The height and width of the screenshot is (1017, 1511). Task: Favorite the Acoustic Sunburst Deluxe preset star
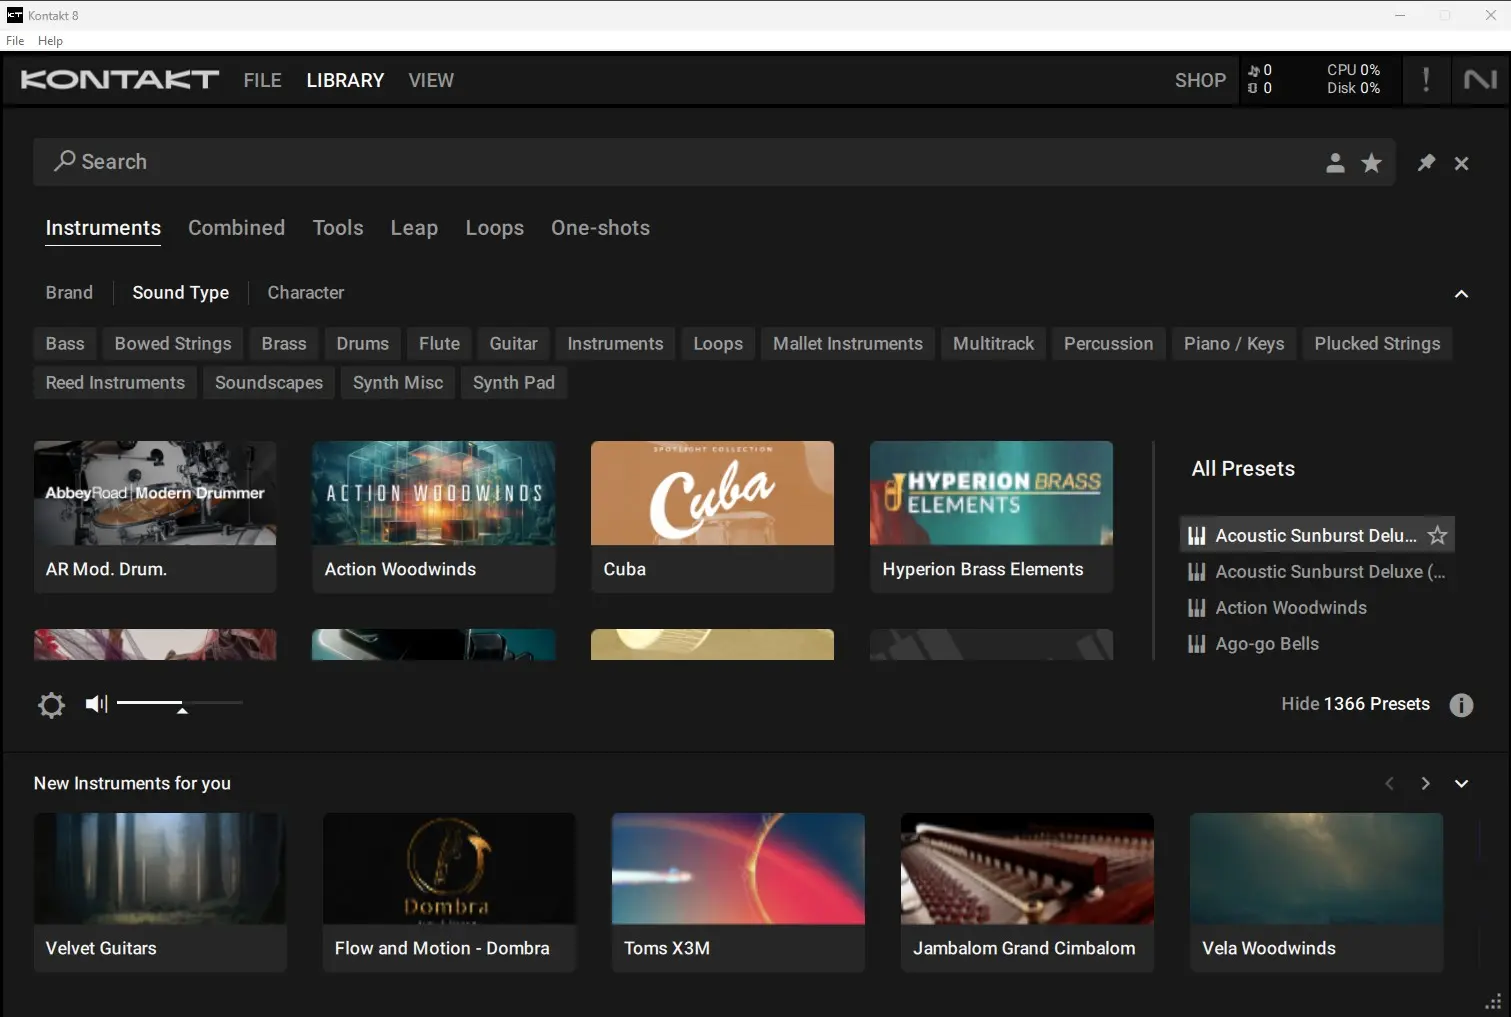coord(1437,535)
